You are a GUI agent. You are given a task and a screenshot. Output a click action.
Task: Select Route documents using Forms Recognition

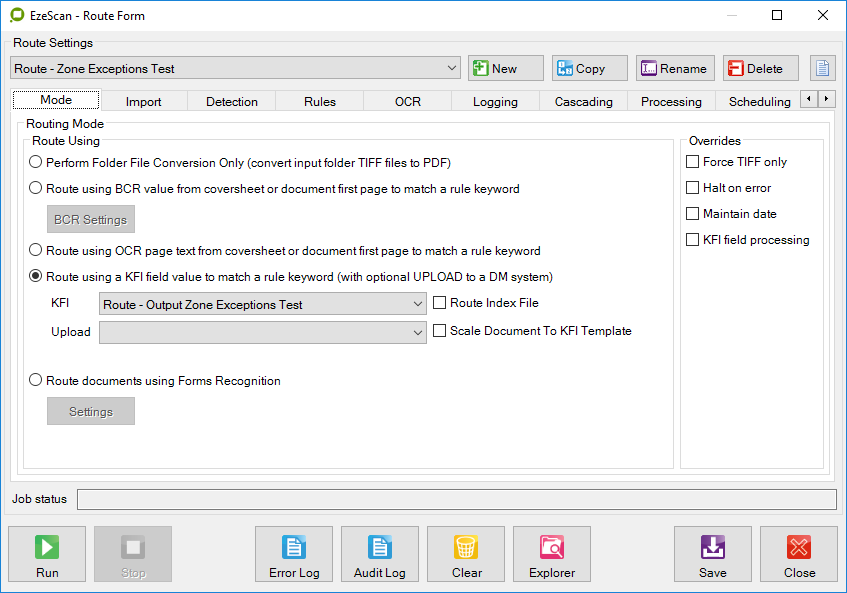(x=37, y=381)
